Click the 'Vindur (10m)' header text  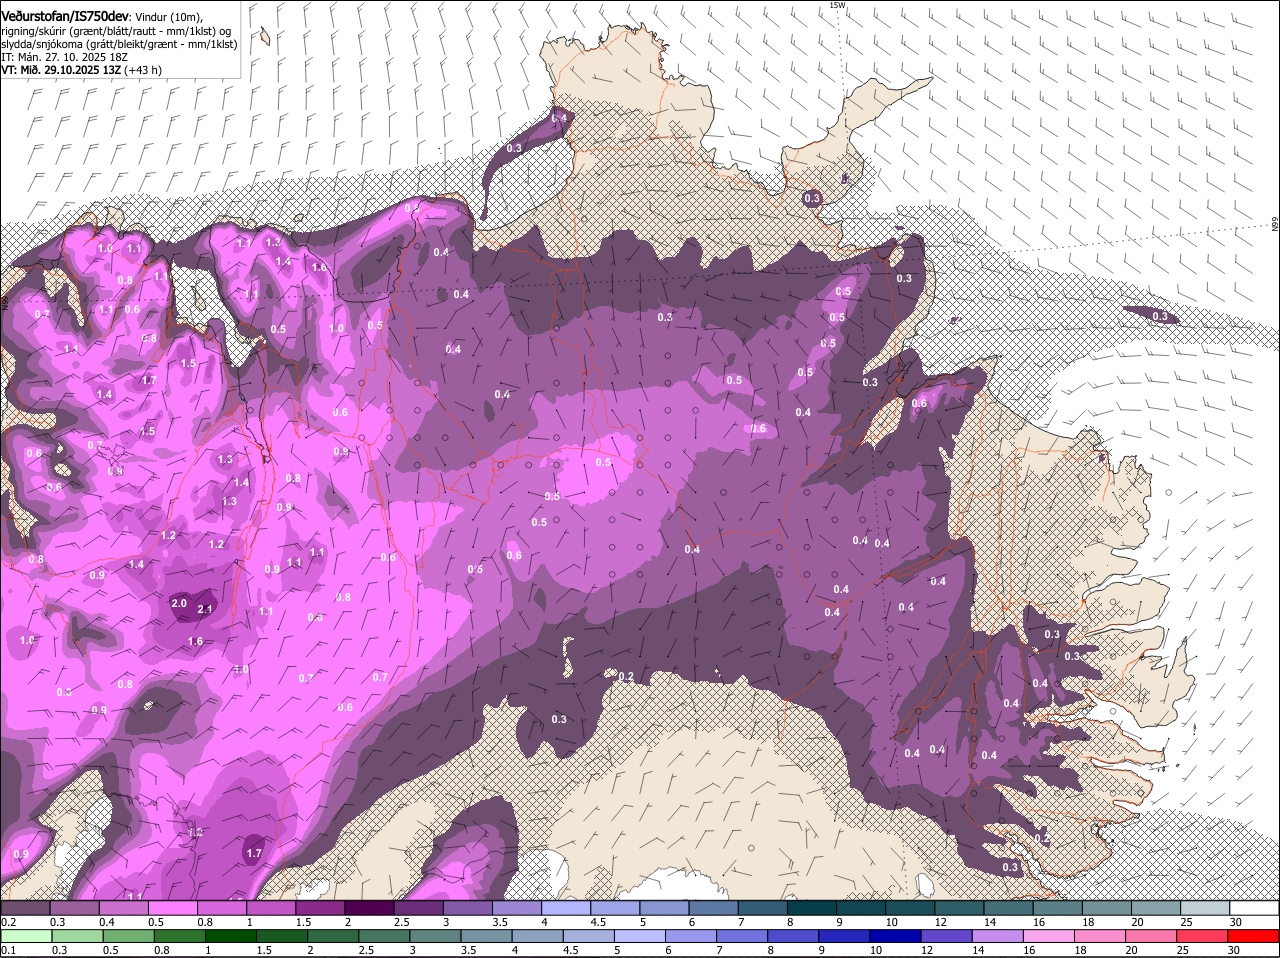169,16
